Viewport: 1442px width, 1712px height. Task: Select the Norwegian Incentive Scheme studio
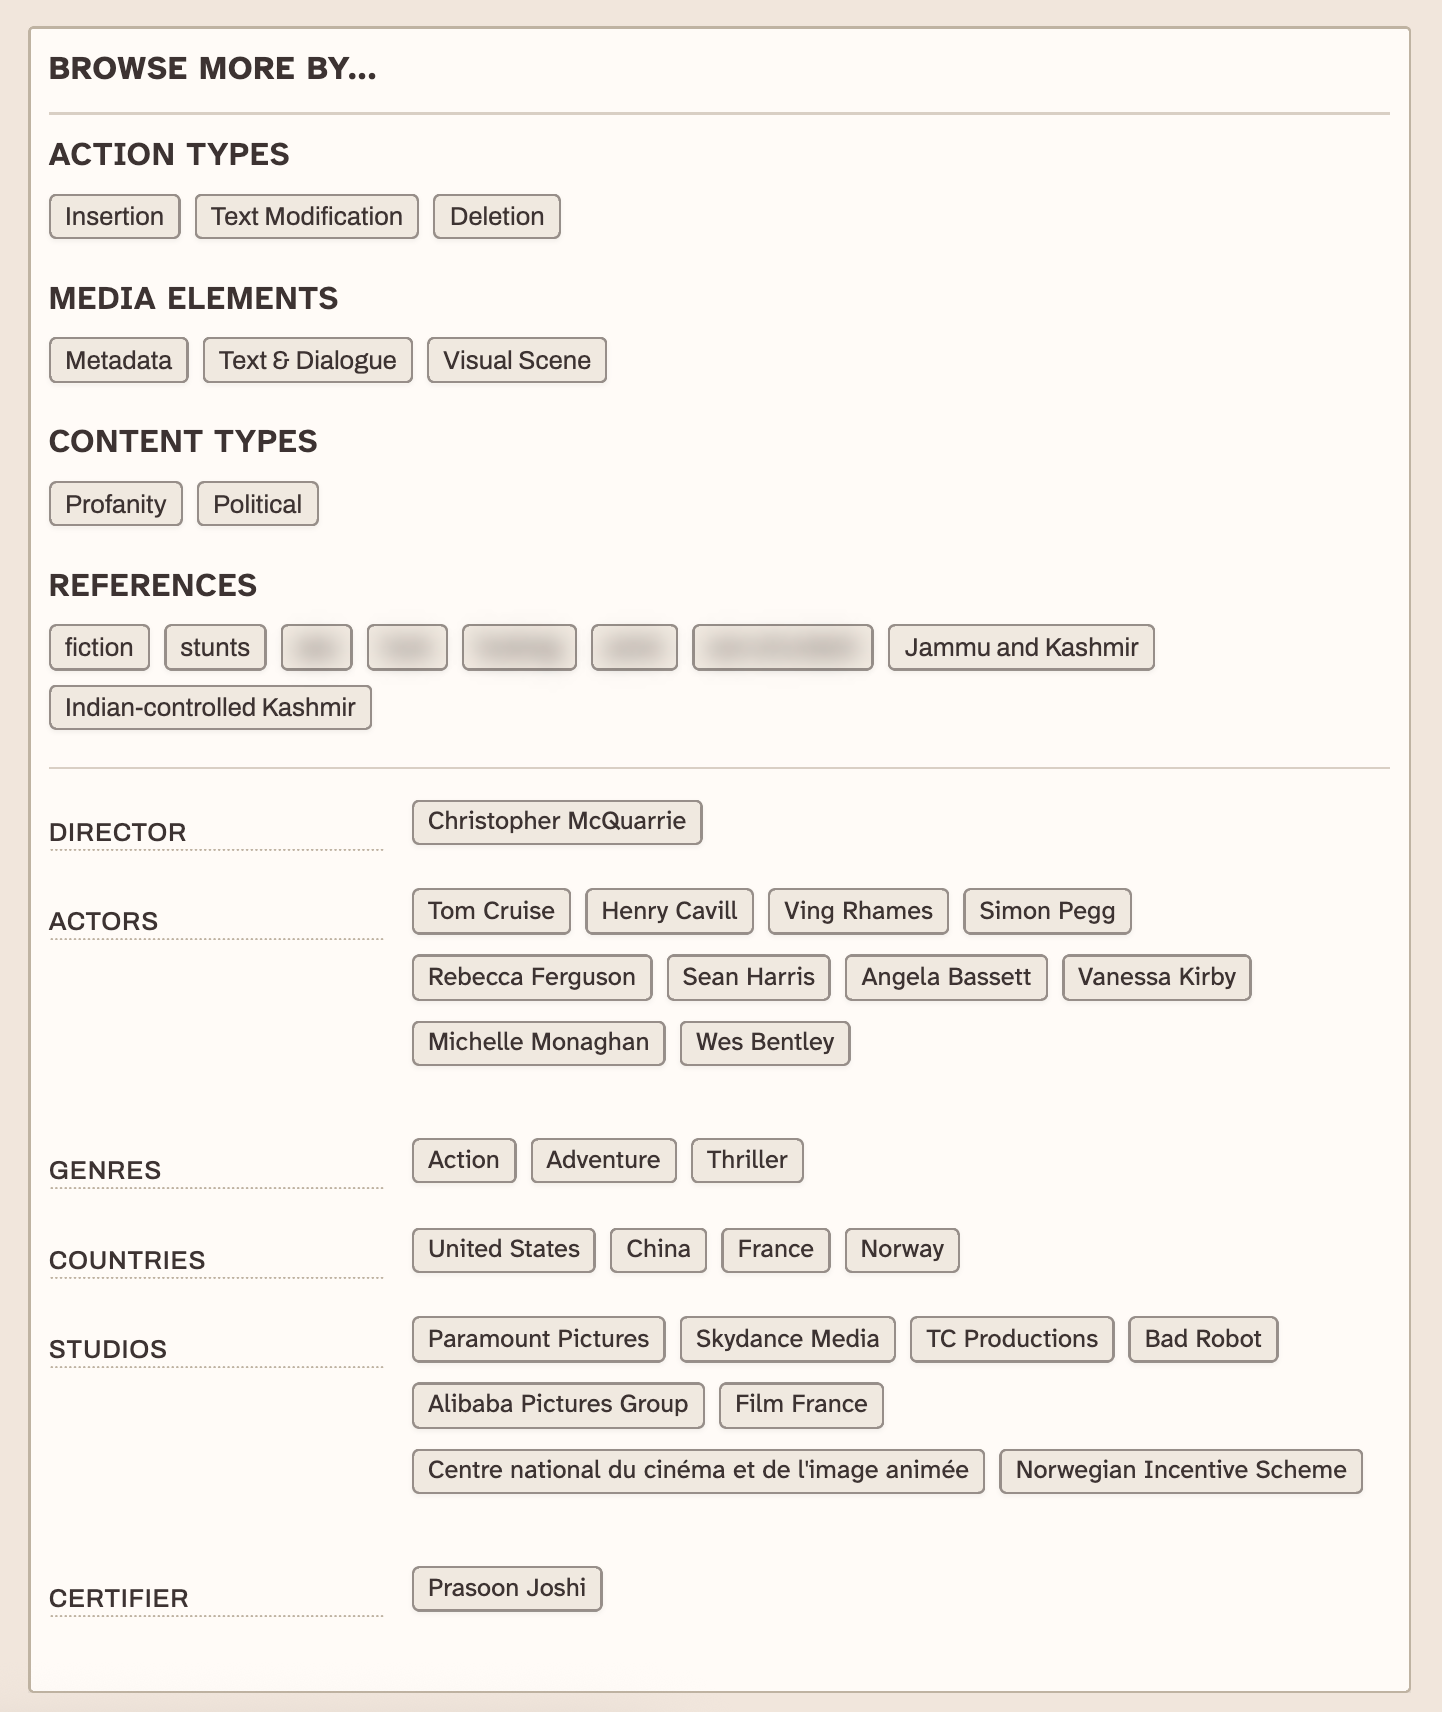[1180, 1471]
